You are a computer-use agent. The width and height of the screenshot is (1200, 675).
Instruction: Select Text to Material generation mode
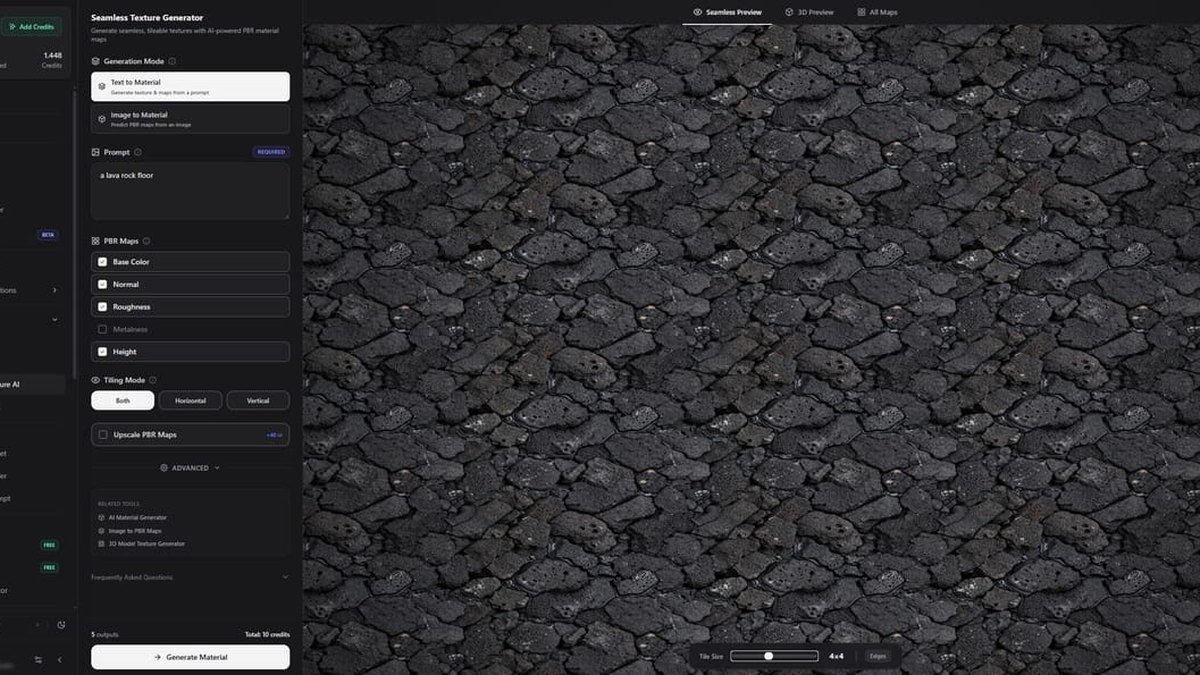tap(190, 87)
